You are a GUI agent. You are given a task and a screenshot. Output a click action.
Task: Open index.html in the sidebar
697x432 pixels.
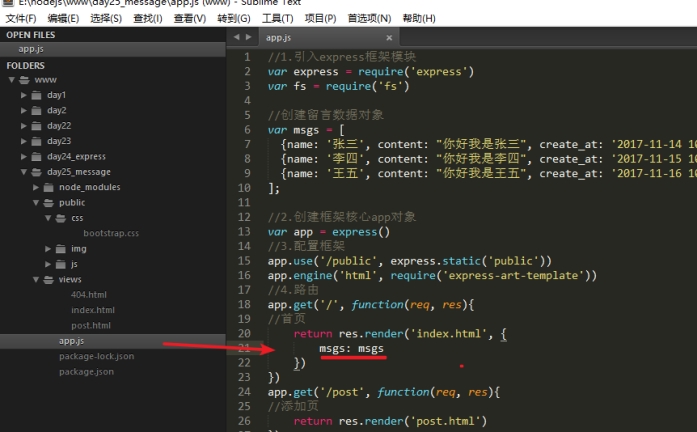tap(92, 310)
